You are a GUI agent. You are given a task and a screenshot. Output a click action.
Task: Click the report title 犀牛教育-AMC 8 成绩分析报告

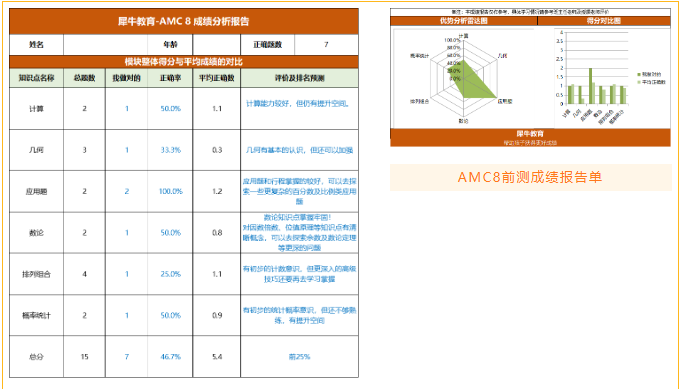pyautogui.click(x=183, y=21)
